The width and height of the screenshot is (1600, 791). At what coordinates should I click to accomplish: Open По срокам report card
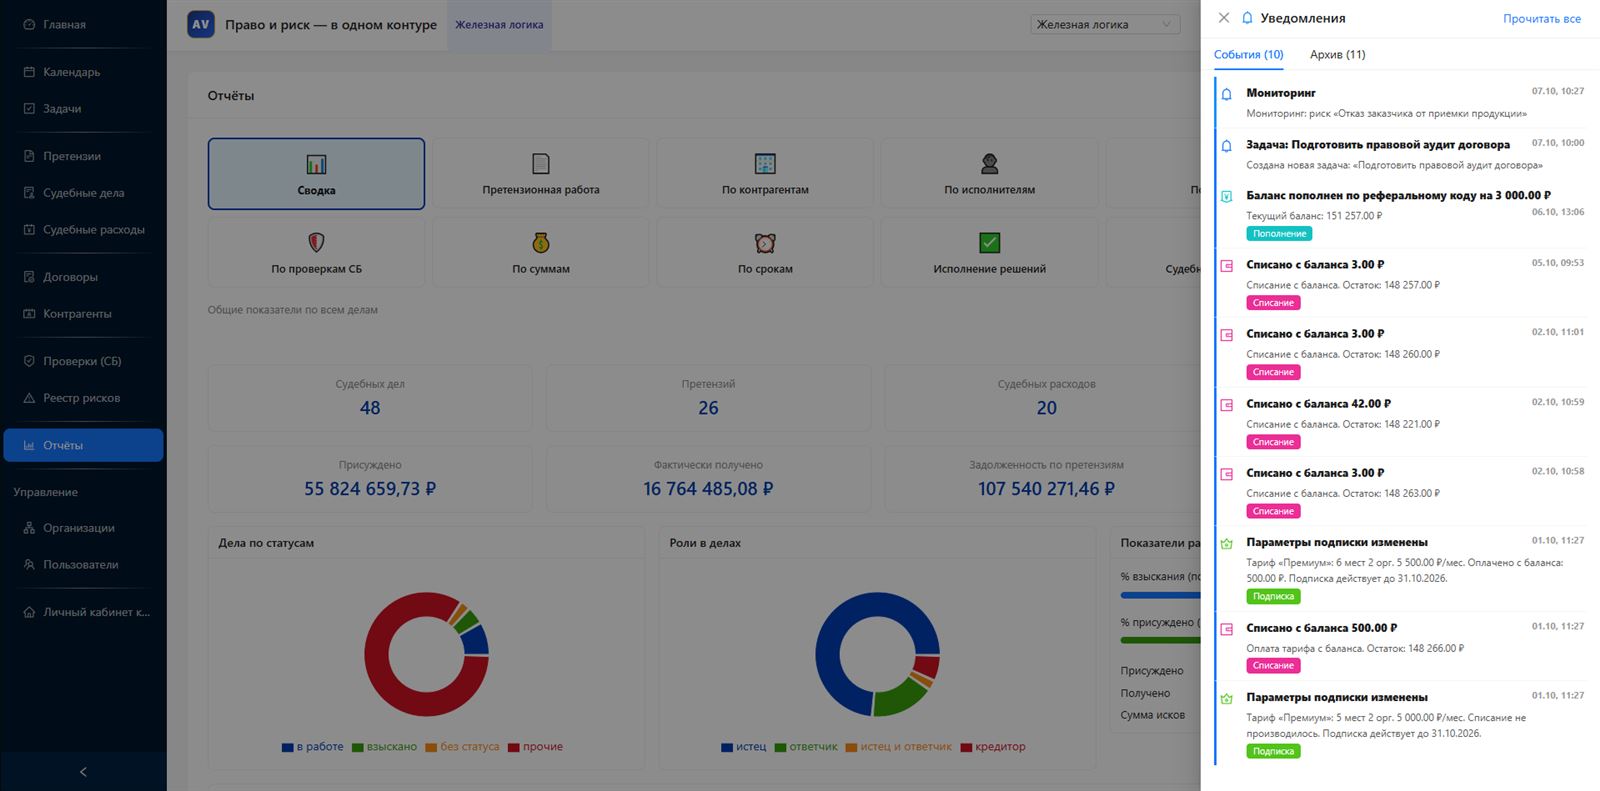click(765, 253)
